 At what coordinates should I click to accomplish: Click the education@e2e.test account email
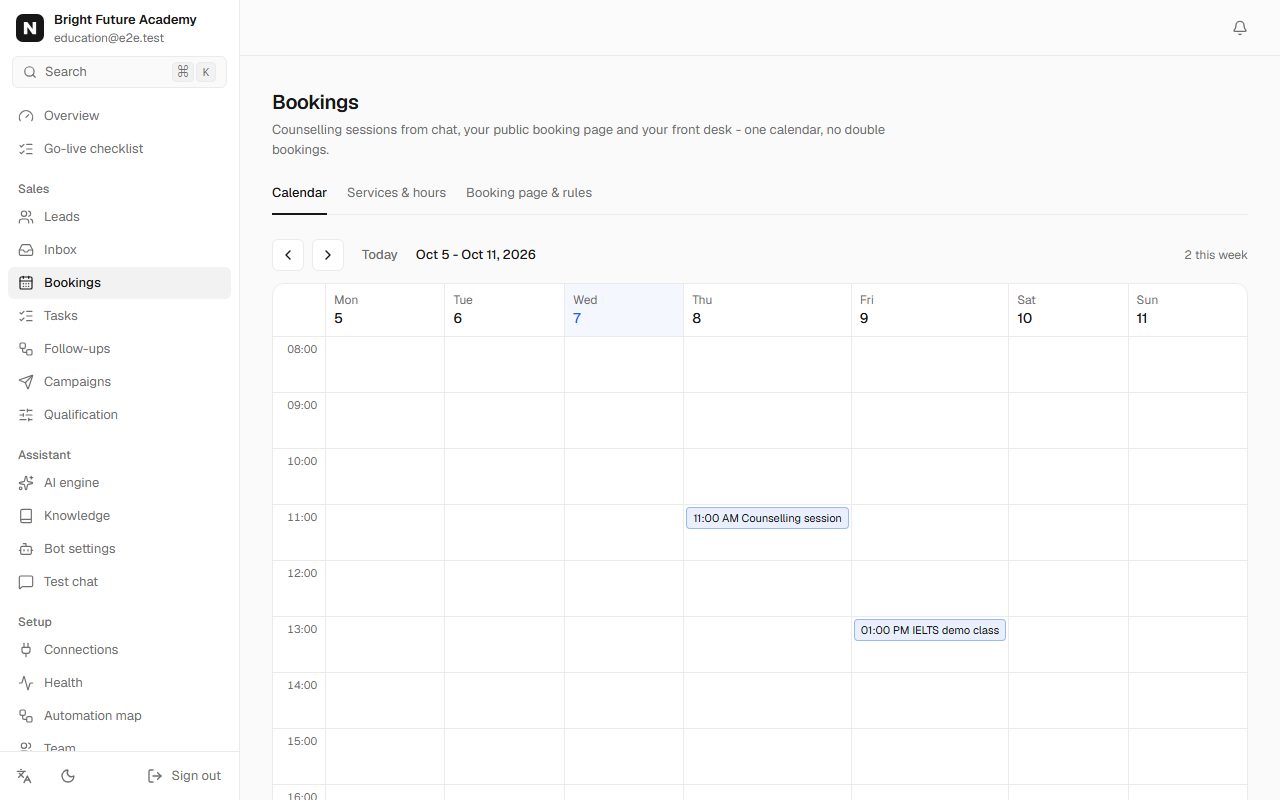(109, 38)
